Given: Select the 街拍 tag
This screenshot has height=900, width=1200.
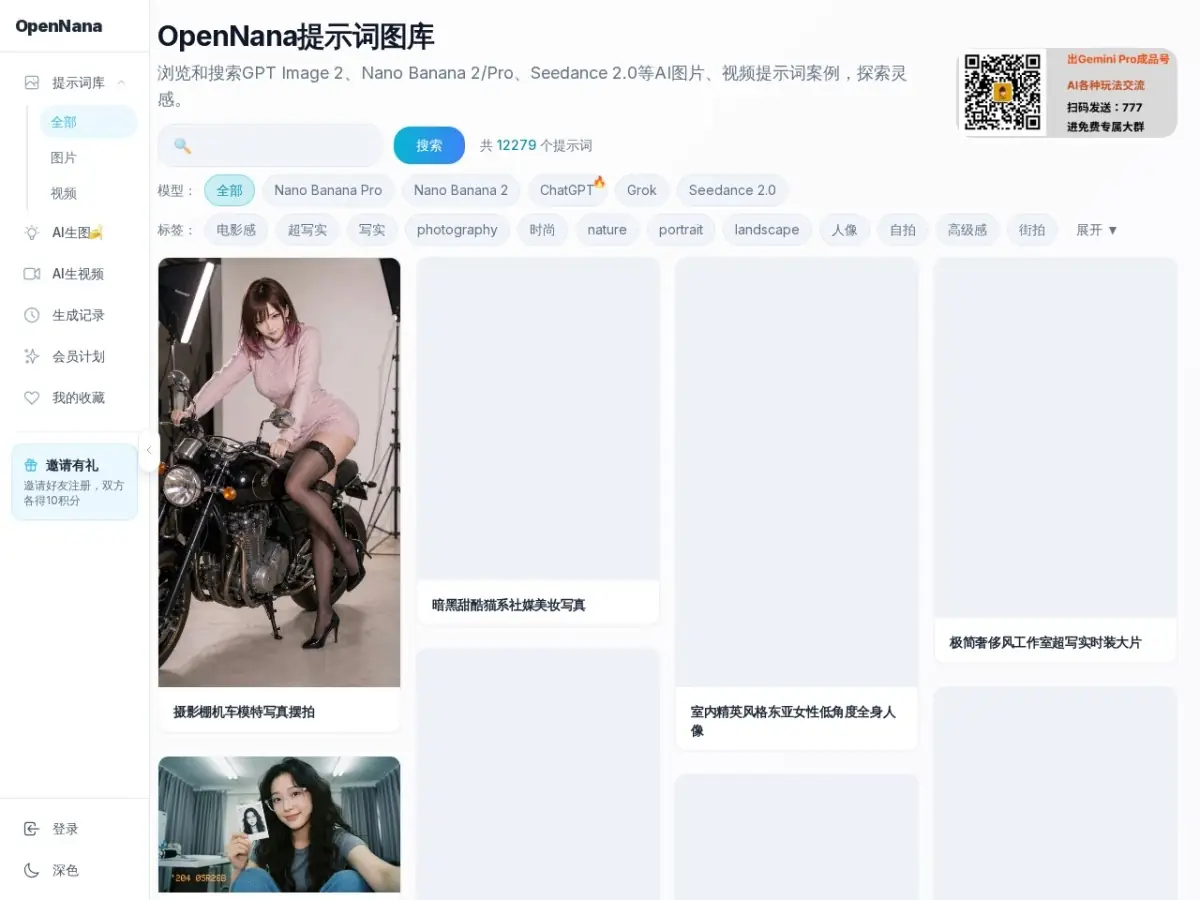Looking at the screenshot, I should [x=1032, y=230].
